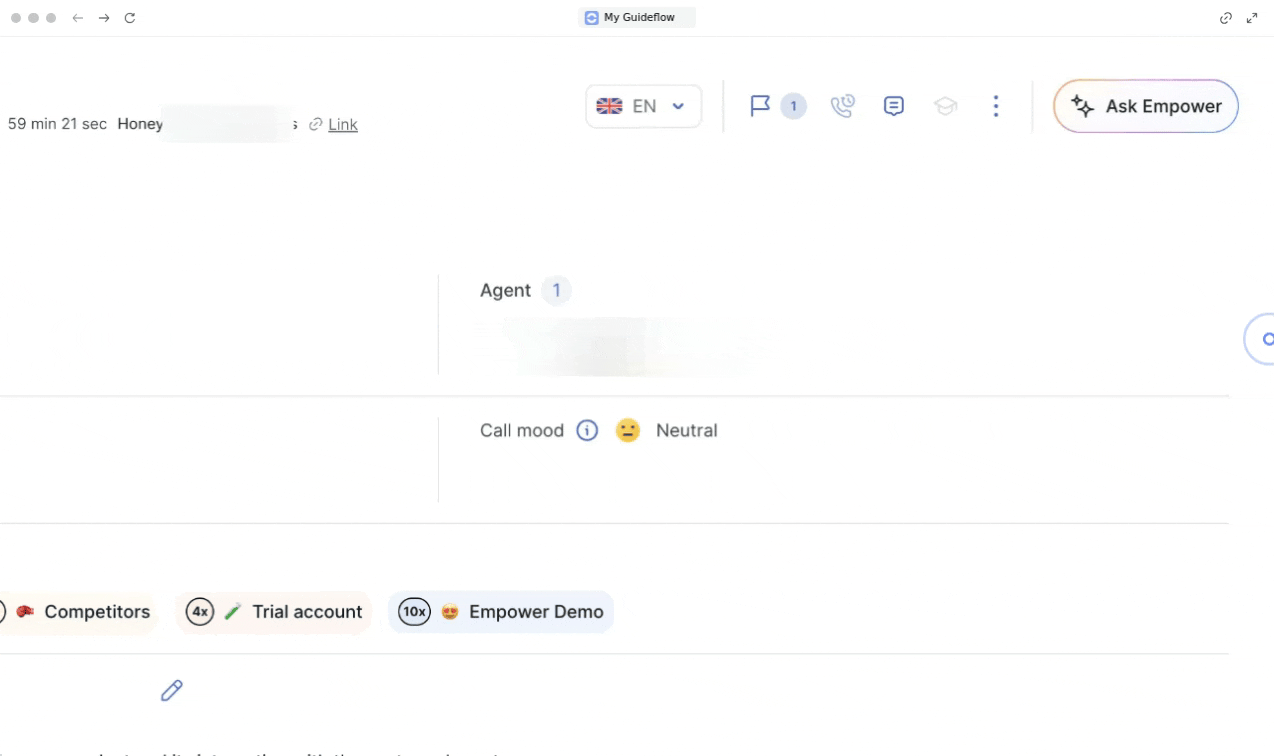This screenshot has height=756, width=1274.
Task: Open the phone call icon
Action: click(x=843, y=106)
